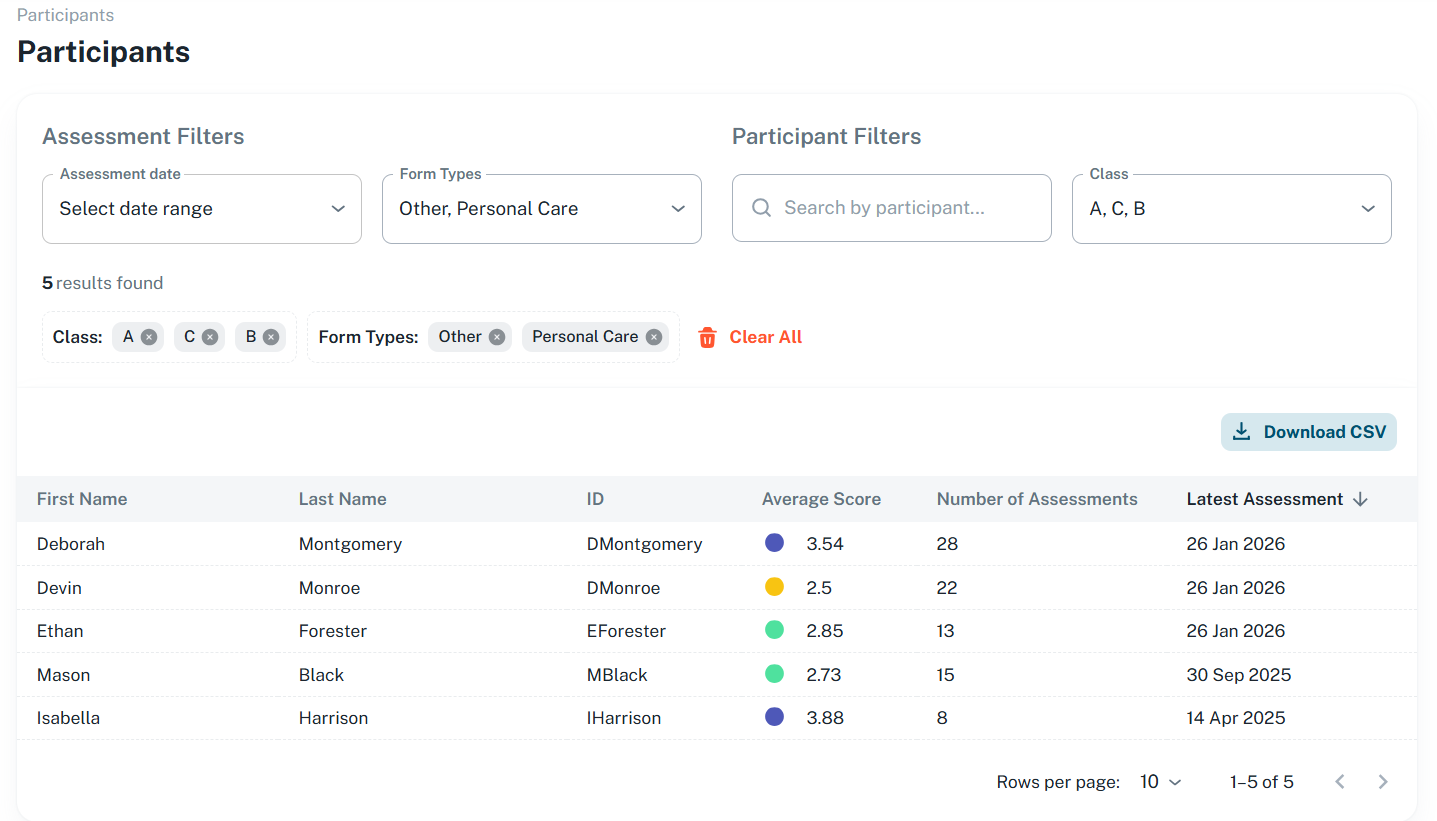Go to next page with the right chevron
The width and height of the screenshot is (1437, 821).
point(1383,781)
